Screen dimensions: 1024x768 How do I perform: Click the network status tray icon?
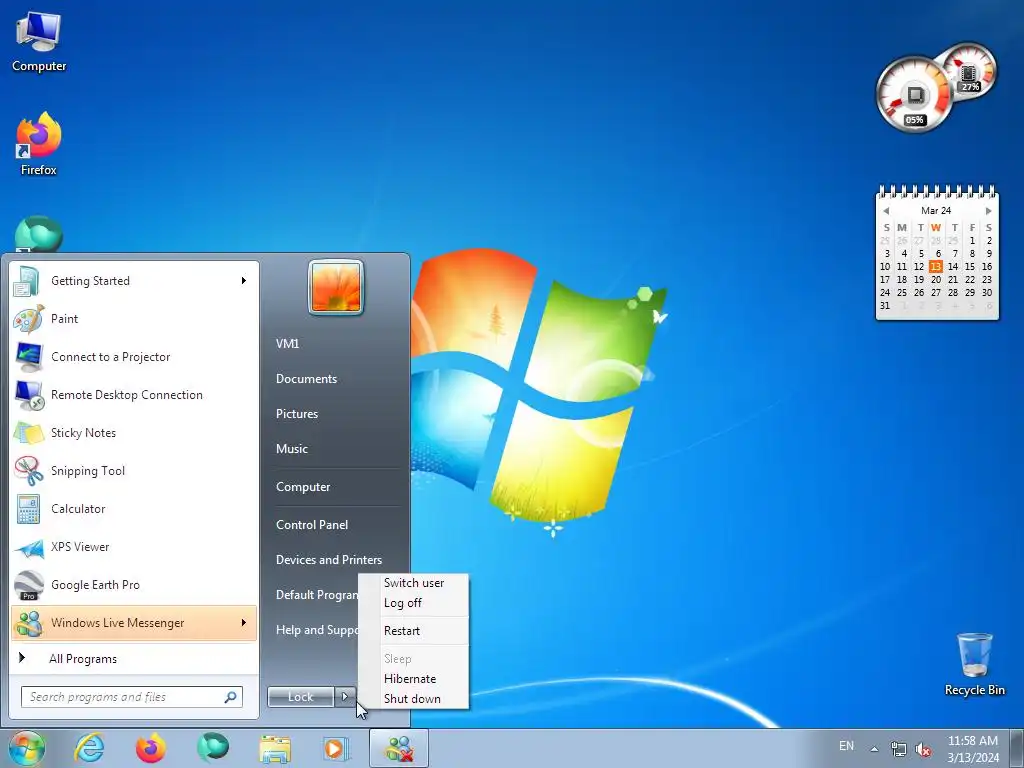pos(899,749)
